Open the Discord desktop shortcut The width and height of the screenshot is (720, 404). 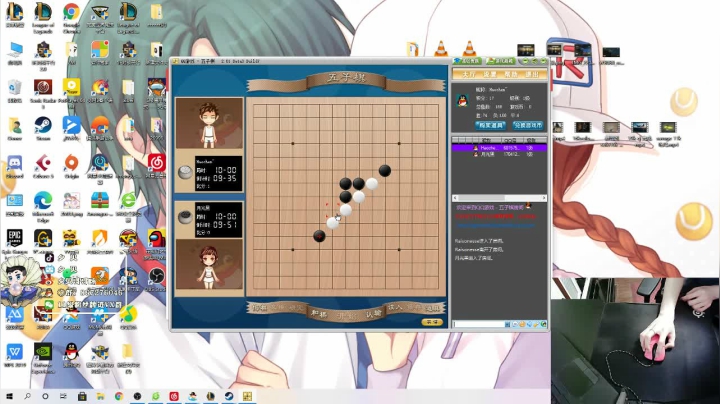15,166
